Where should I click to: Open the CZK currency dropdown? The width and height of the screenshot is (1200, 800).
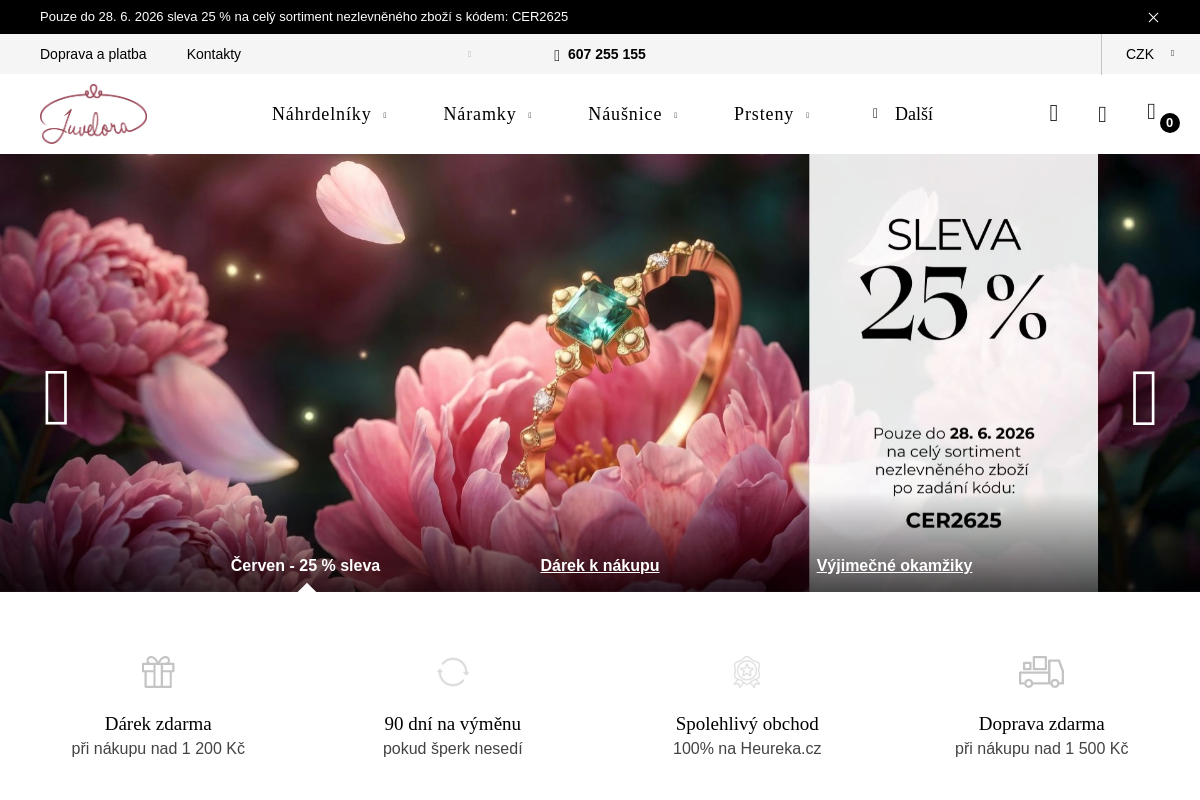tap(1150, 54)
